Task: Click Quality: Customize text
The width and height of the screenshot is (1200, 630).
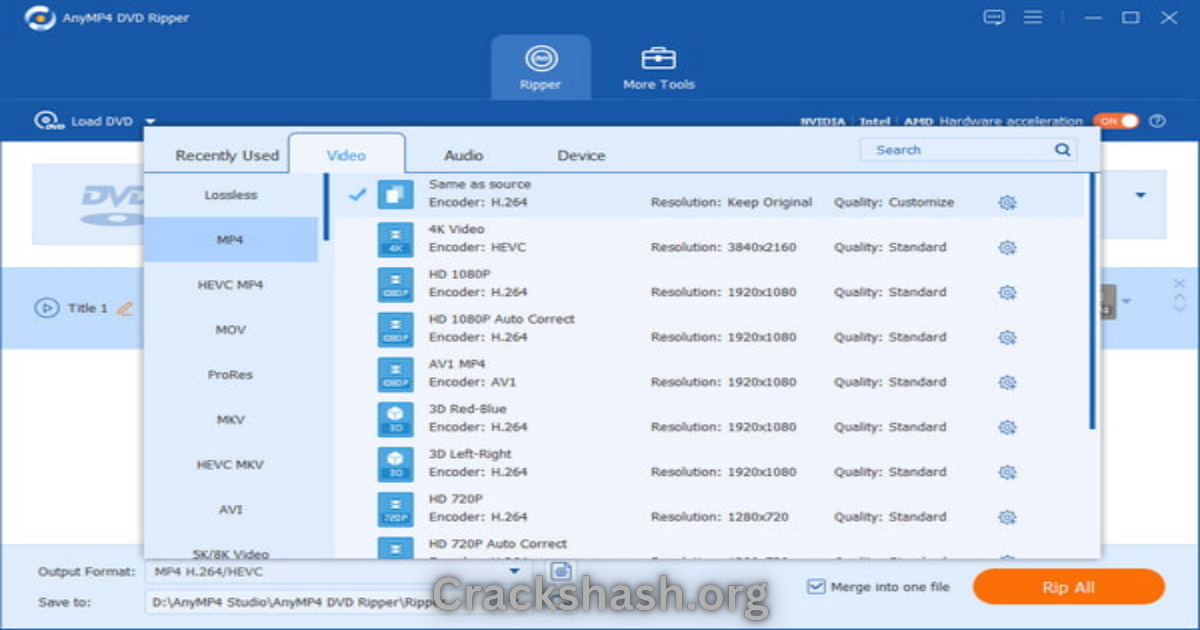Action: (x=894, y=202)
